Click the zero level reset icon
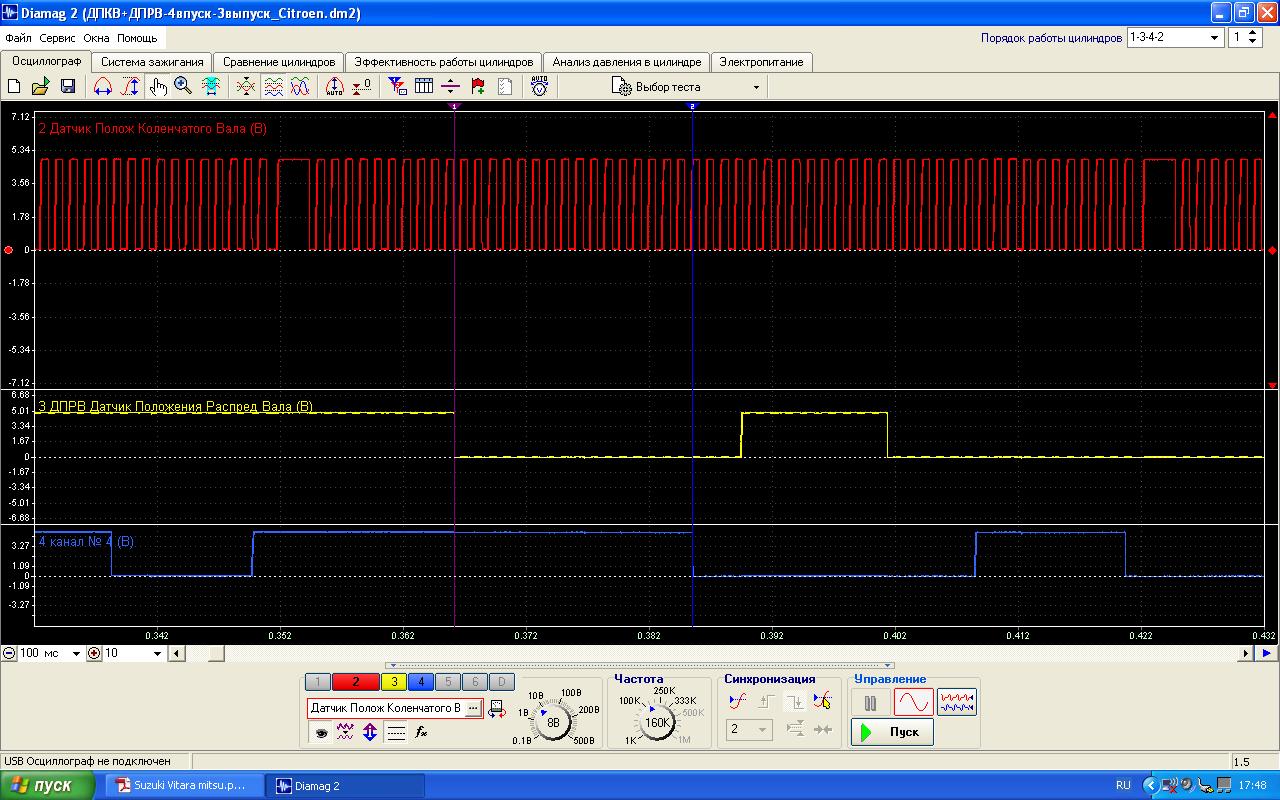Screen dimensions: 1280x800 [362, 87]
